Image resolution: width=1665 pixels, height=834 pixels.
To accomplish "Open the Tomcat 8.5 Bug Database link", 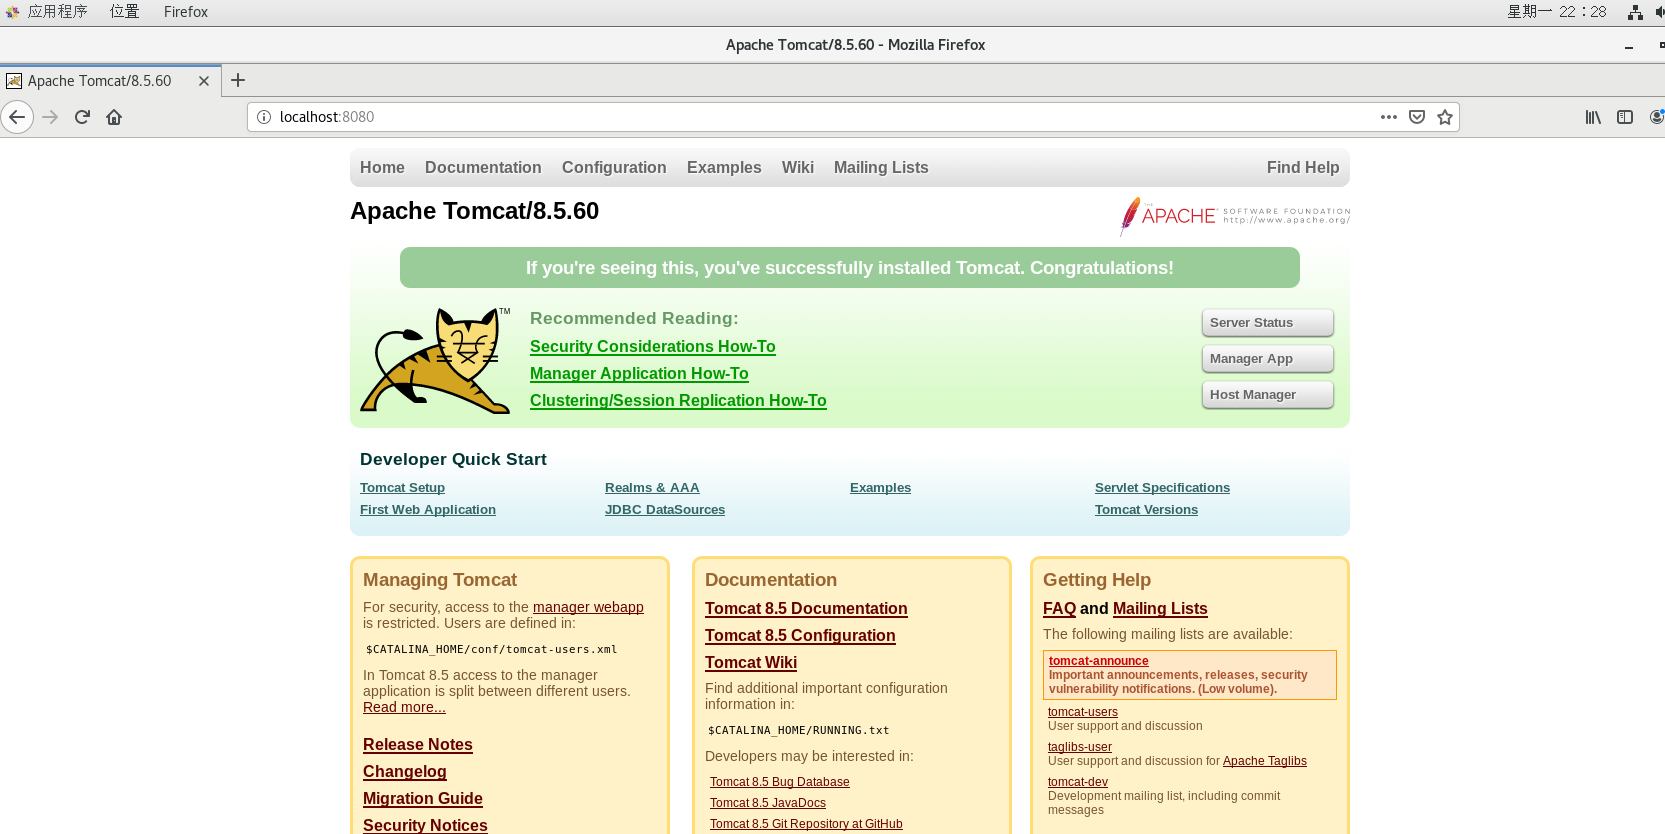I will tap(780, 782).
